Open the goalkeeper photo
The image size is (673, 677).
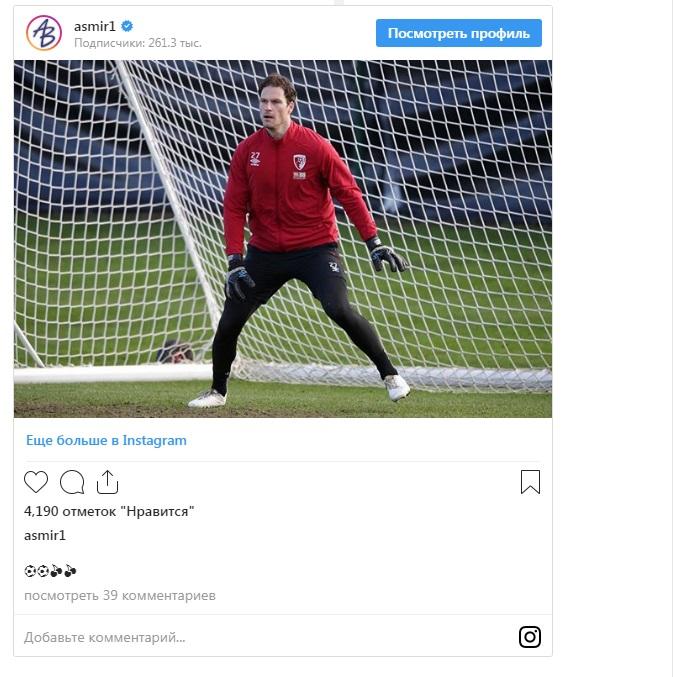pos(283,239)
